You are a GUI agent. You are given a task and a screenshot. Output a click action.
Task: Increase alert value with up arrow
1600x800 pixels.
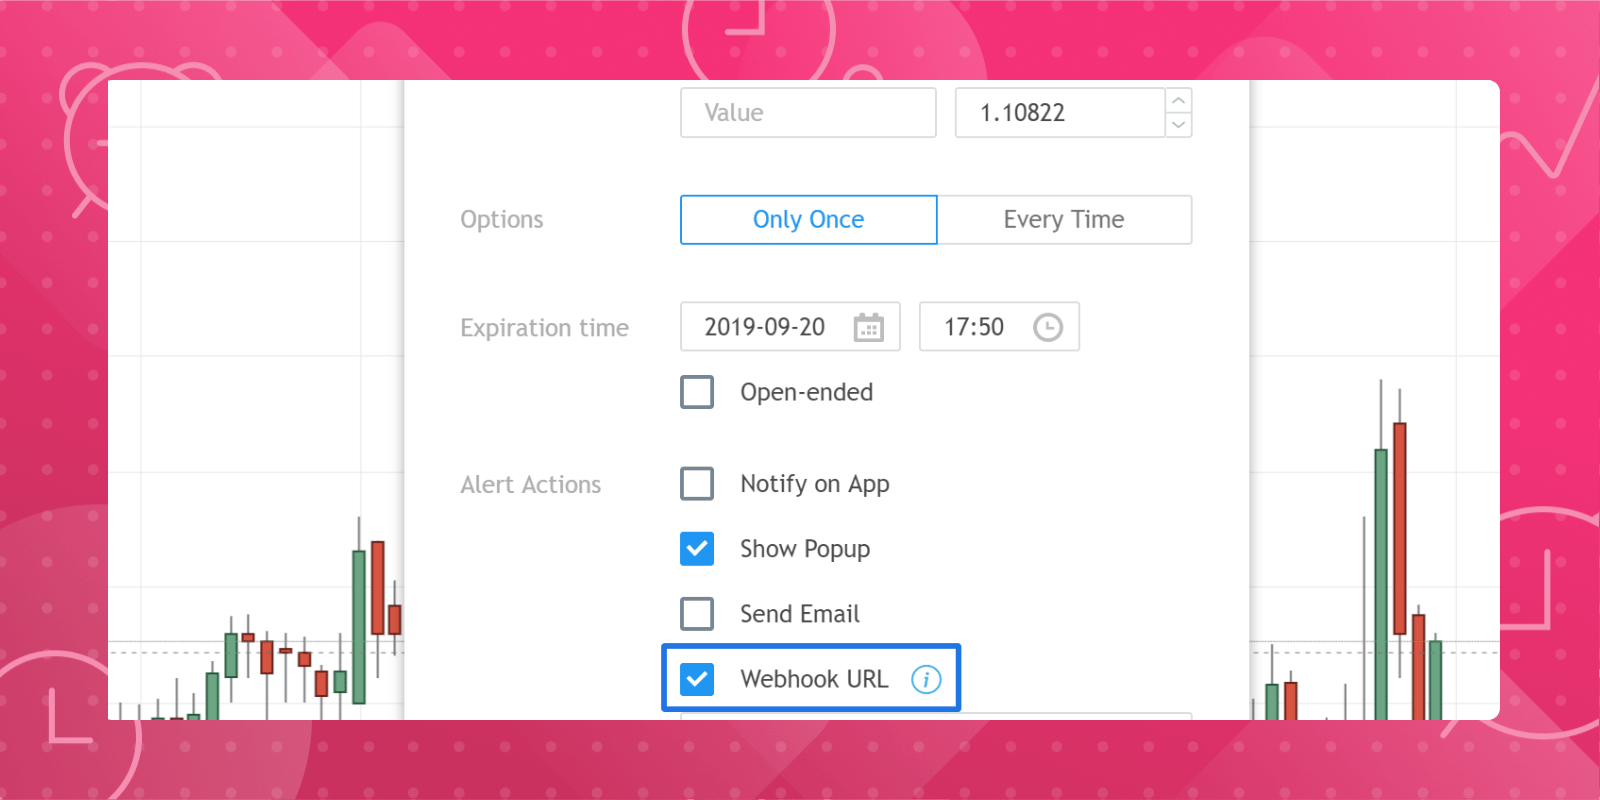coord(1179,100)
